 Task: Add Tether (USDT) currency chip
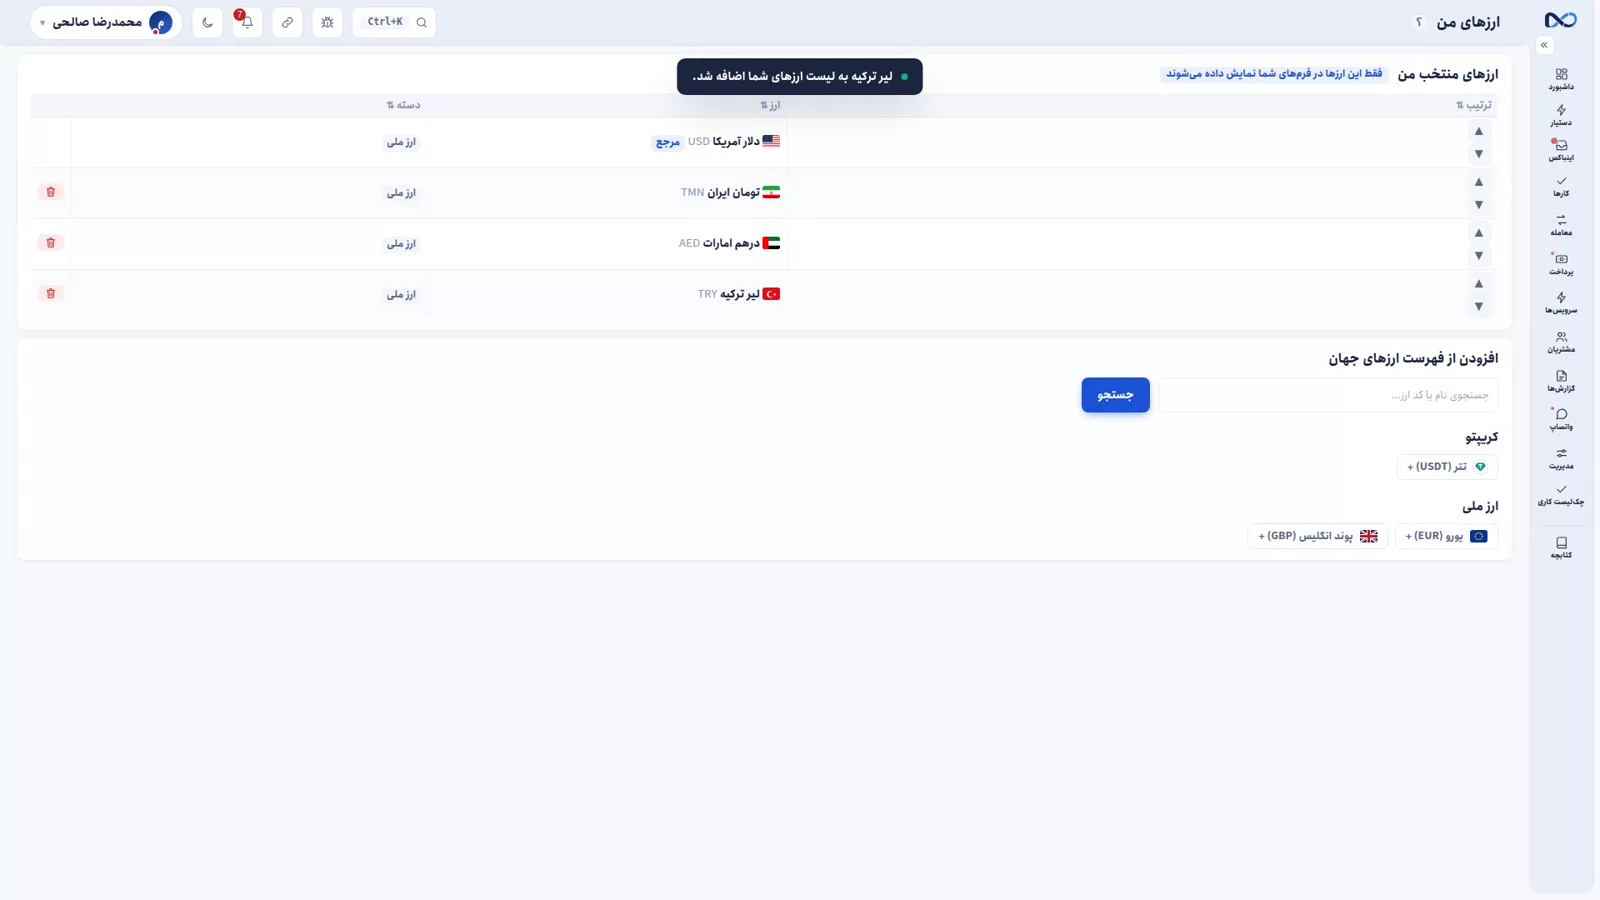pyautogui.click(x=1447, y=466)
